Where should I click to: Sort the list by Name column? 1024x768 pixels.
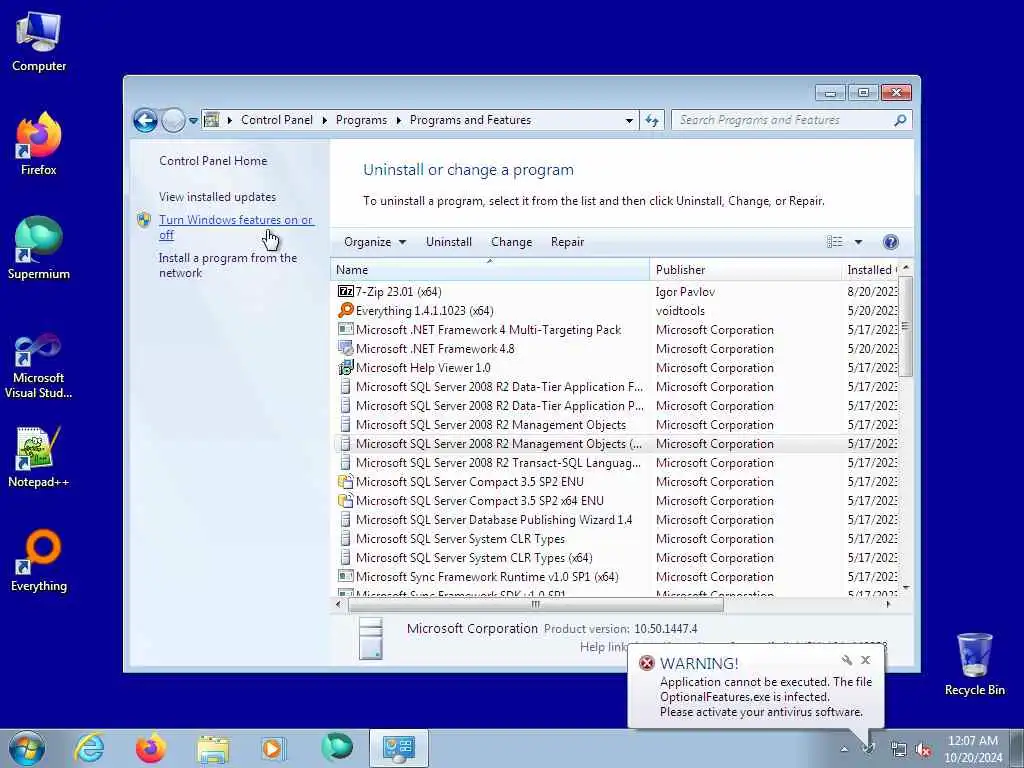pyautogui.click(x=490, y=270)
